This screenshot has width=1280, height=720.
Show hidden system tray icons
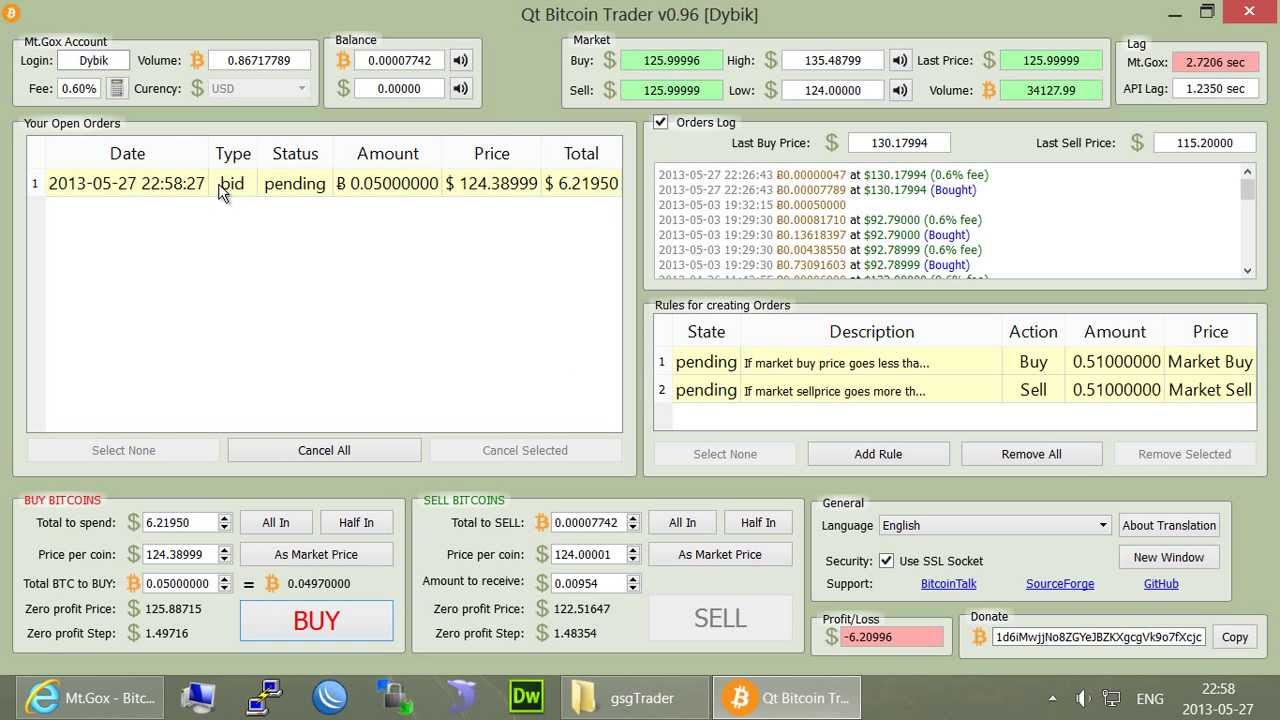point(1052,698)
